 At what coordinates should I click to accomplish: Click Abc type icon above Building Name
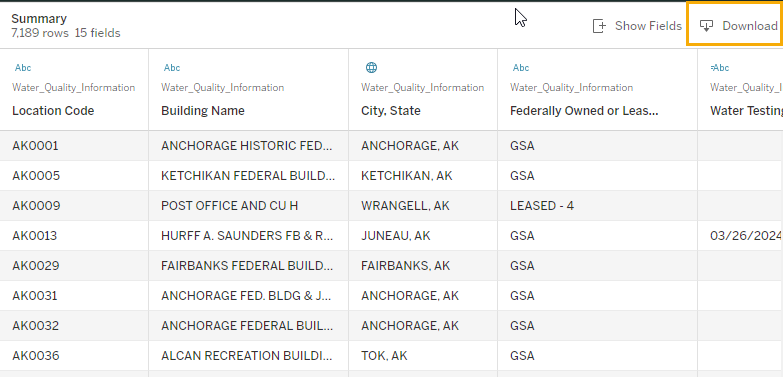coord(172,68)
